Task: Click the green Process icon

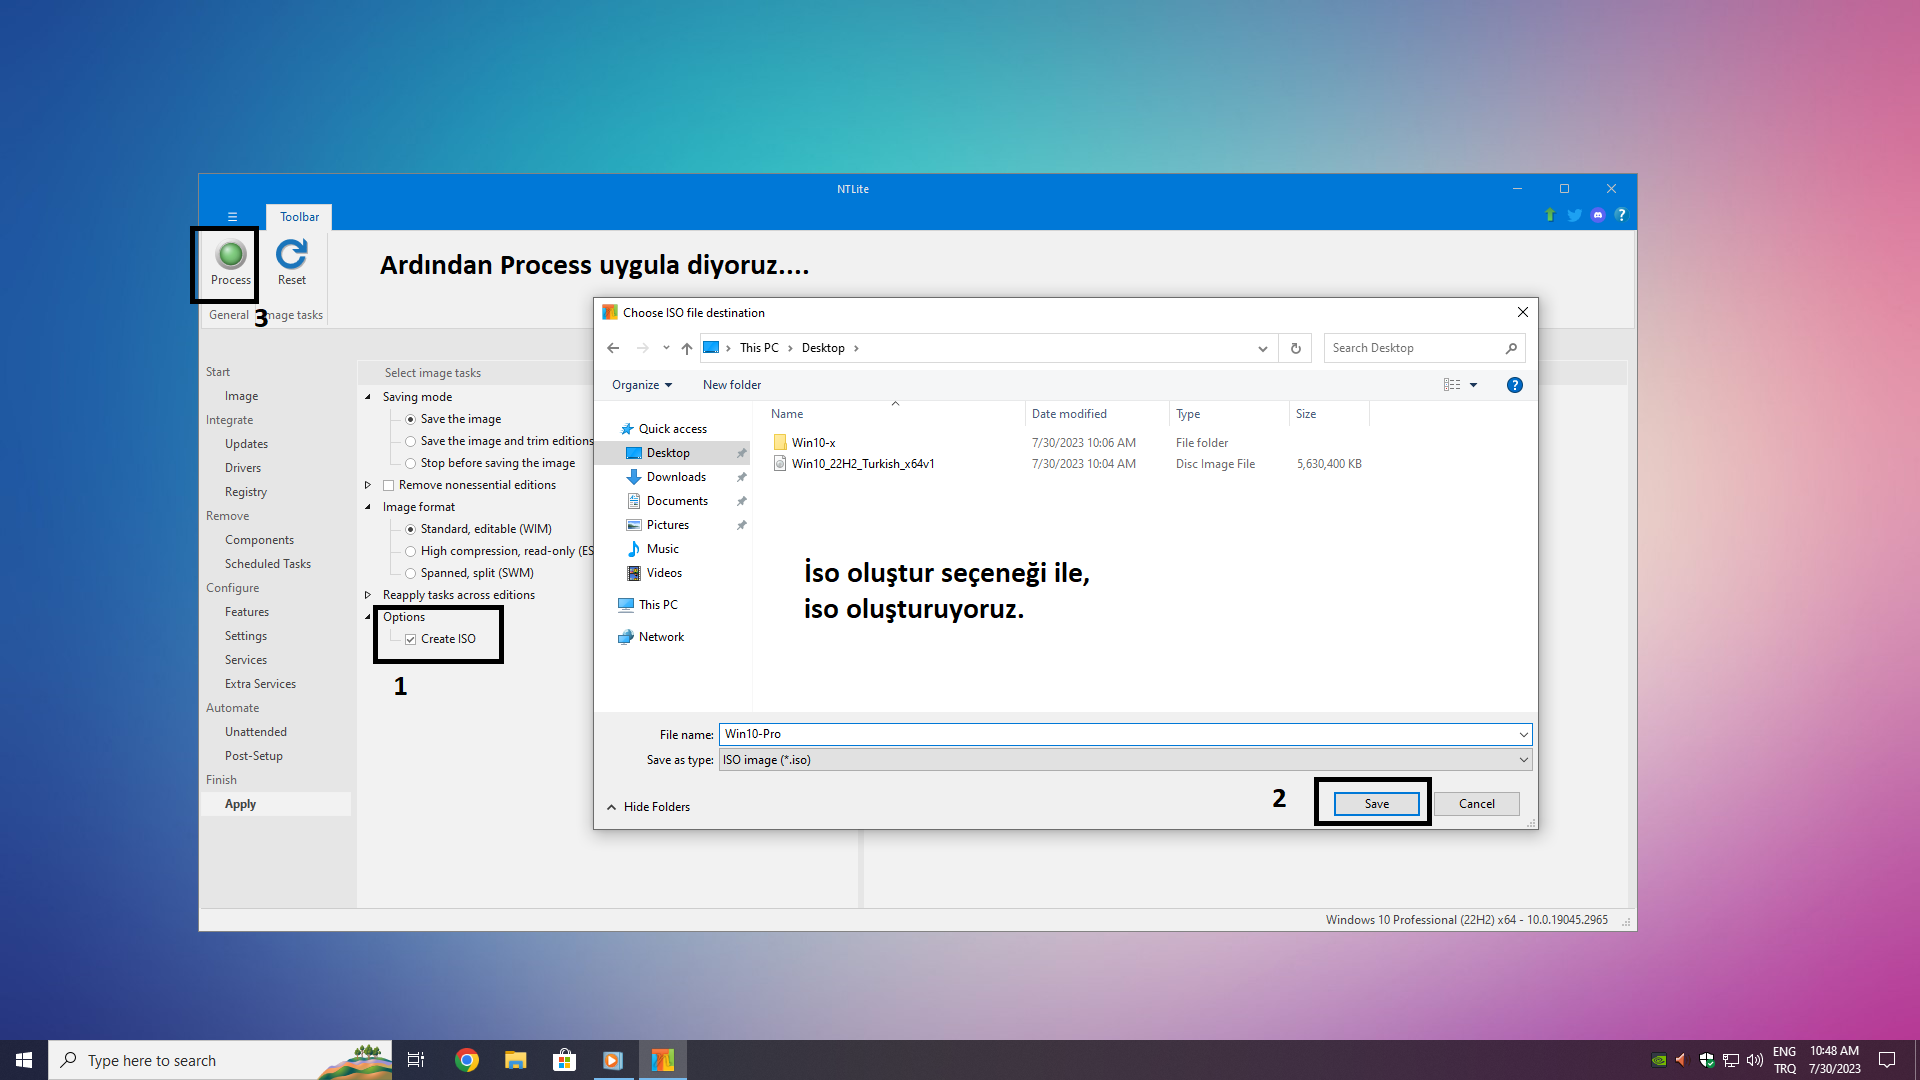Action: point(230,255)
